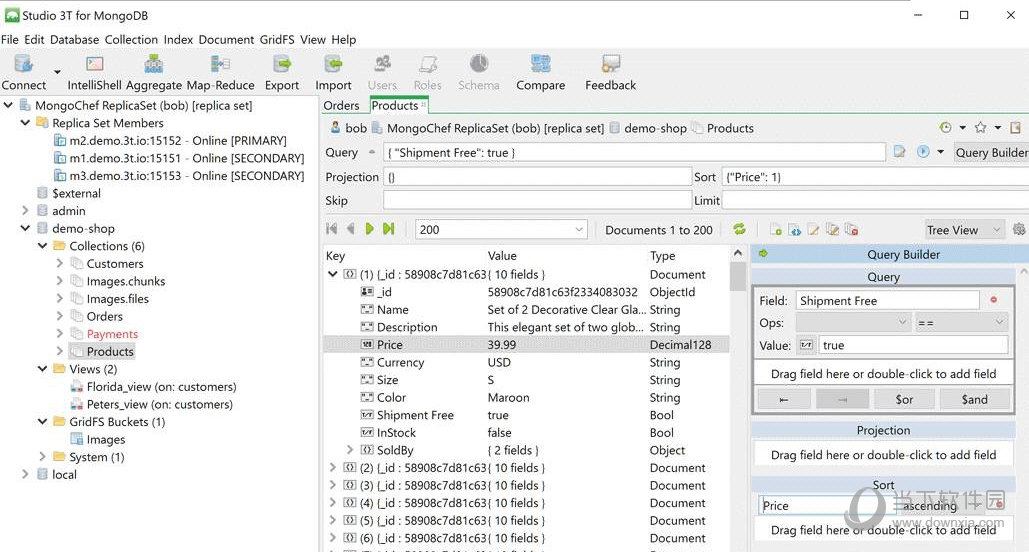This screenshot has width=1029, height=552.
Task: Click the green arrow in Query Builder header
Action: pos(763,254)
